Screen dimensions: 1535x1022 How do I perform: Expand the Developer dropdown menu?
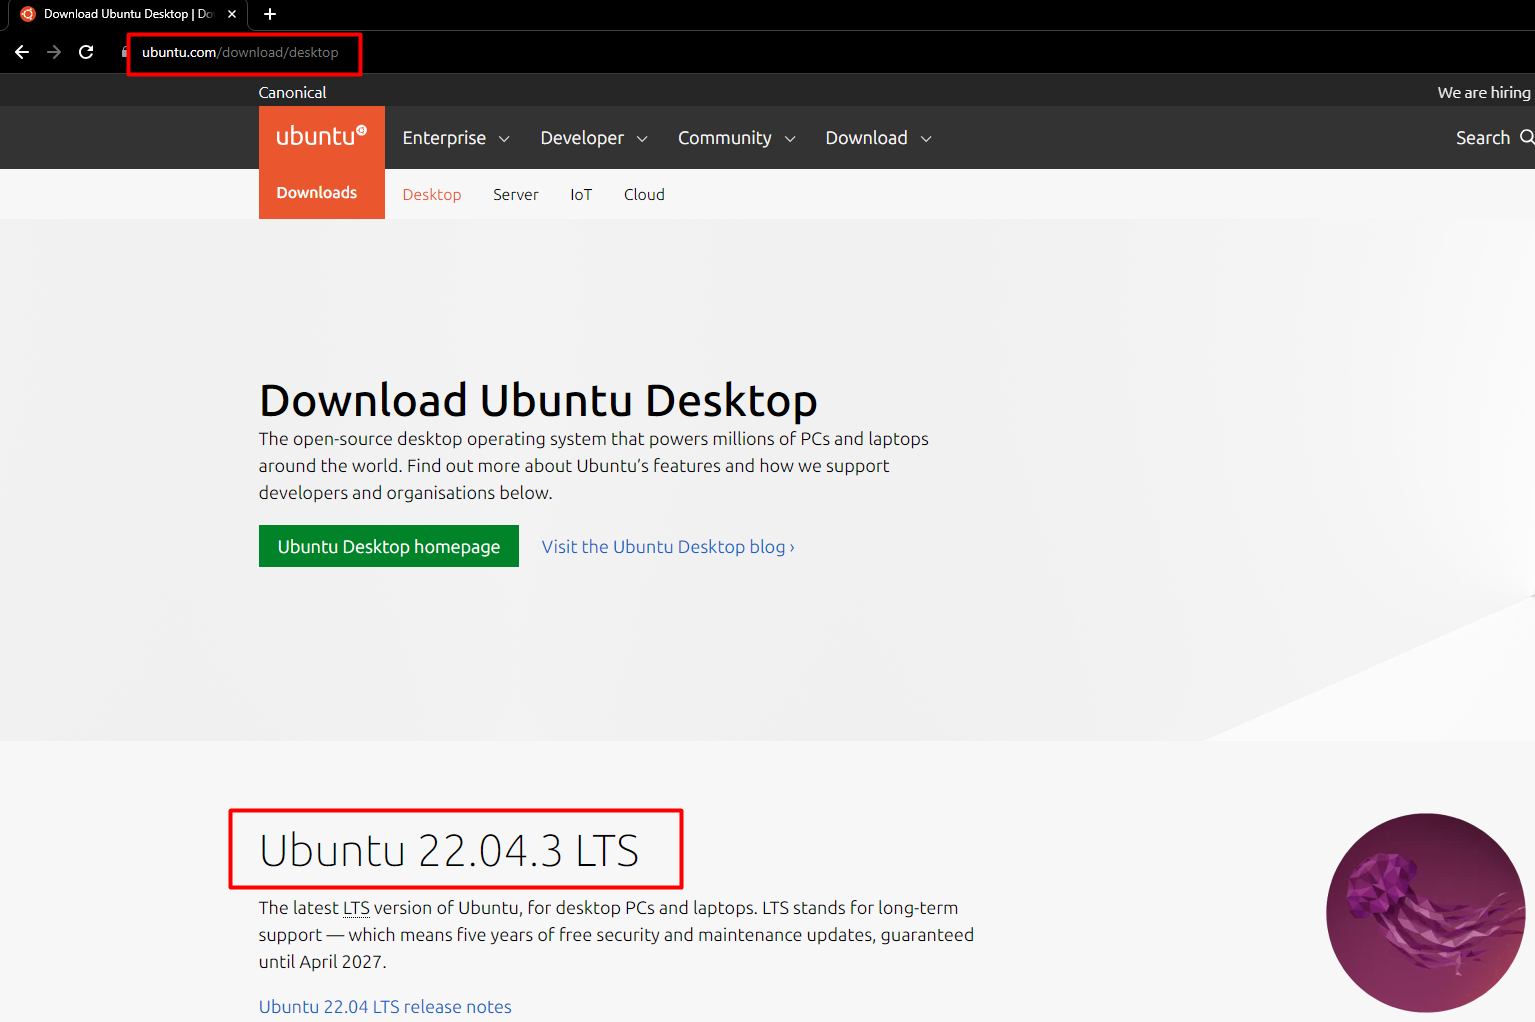coord(594,138)
